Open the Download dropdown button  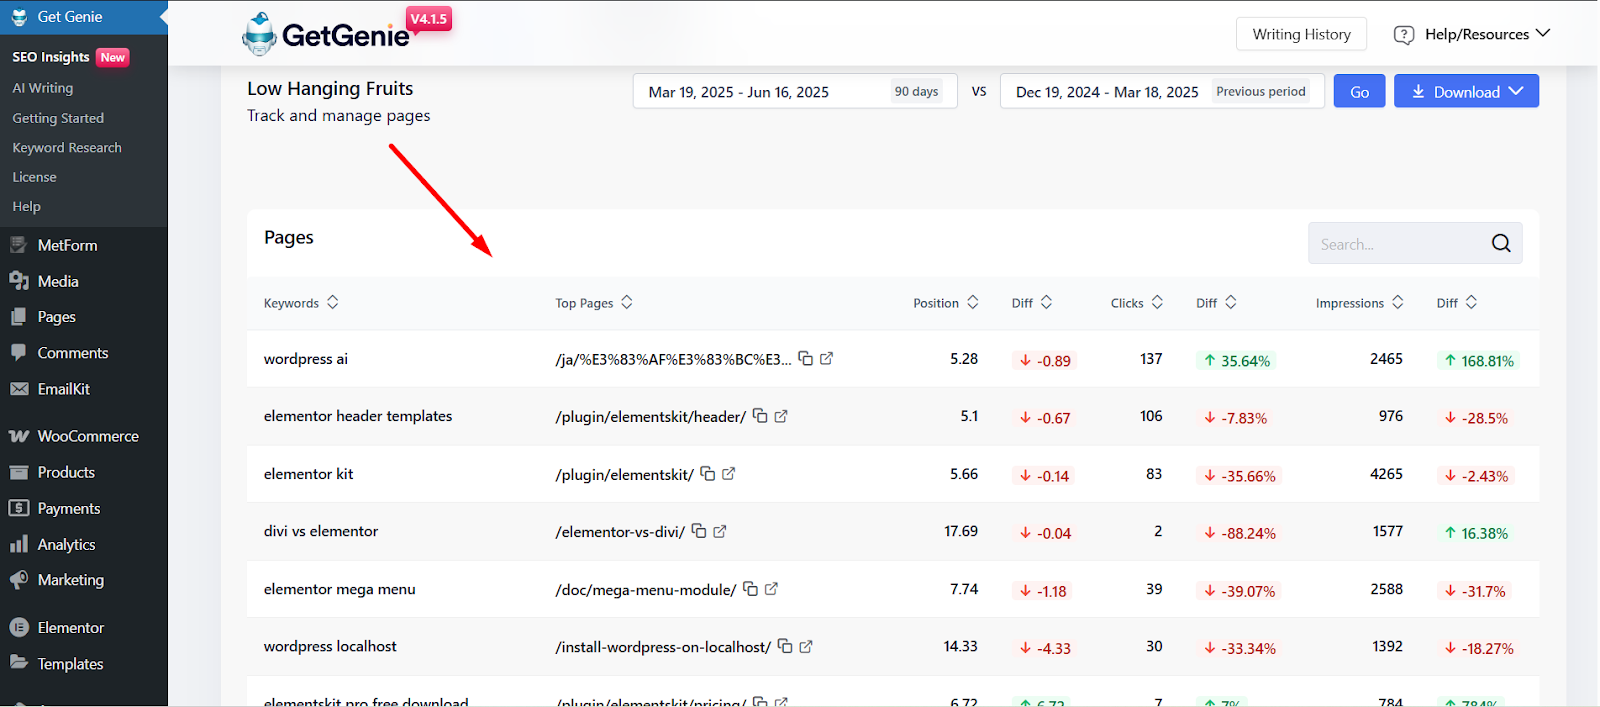[1466, 91]
